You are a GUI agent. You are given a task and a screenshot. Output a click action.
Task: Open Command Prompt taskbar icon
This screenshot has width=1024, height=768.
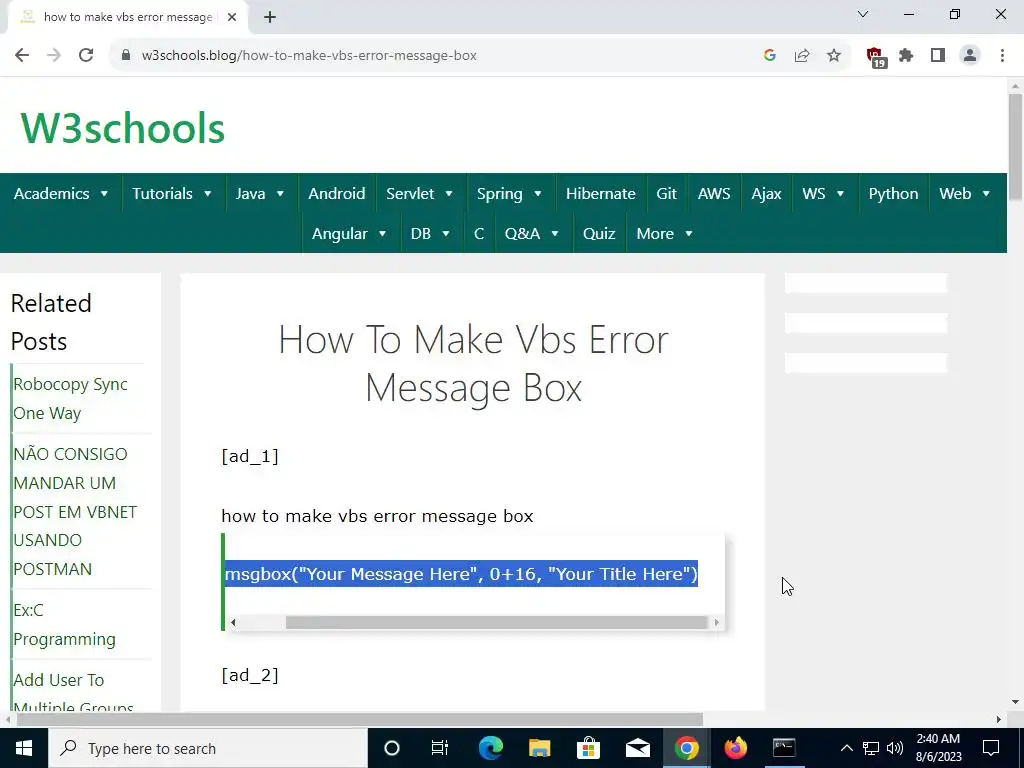[x=784, y=748]
